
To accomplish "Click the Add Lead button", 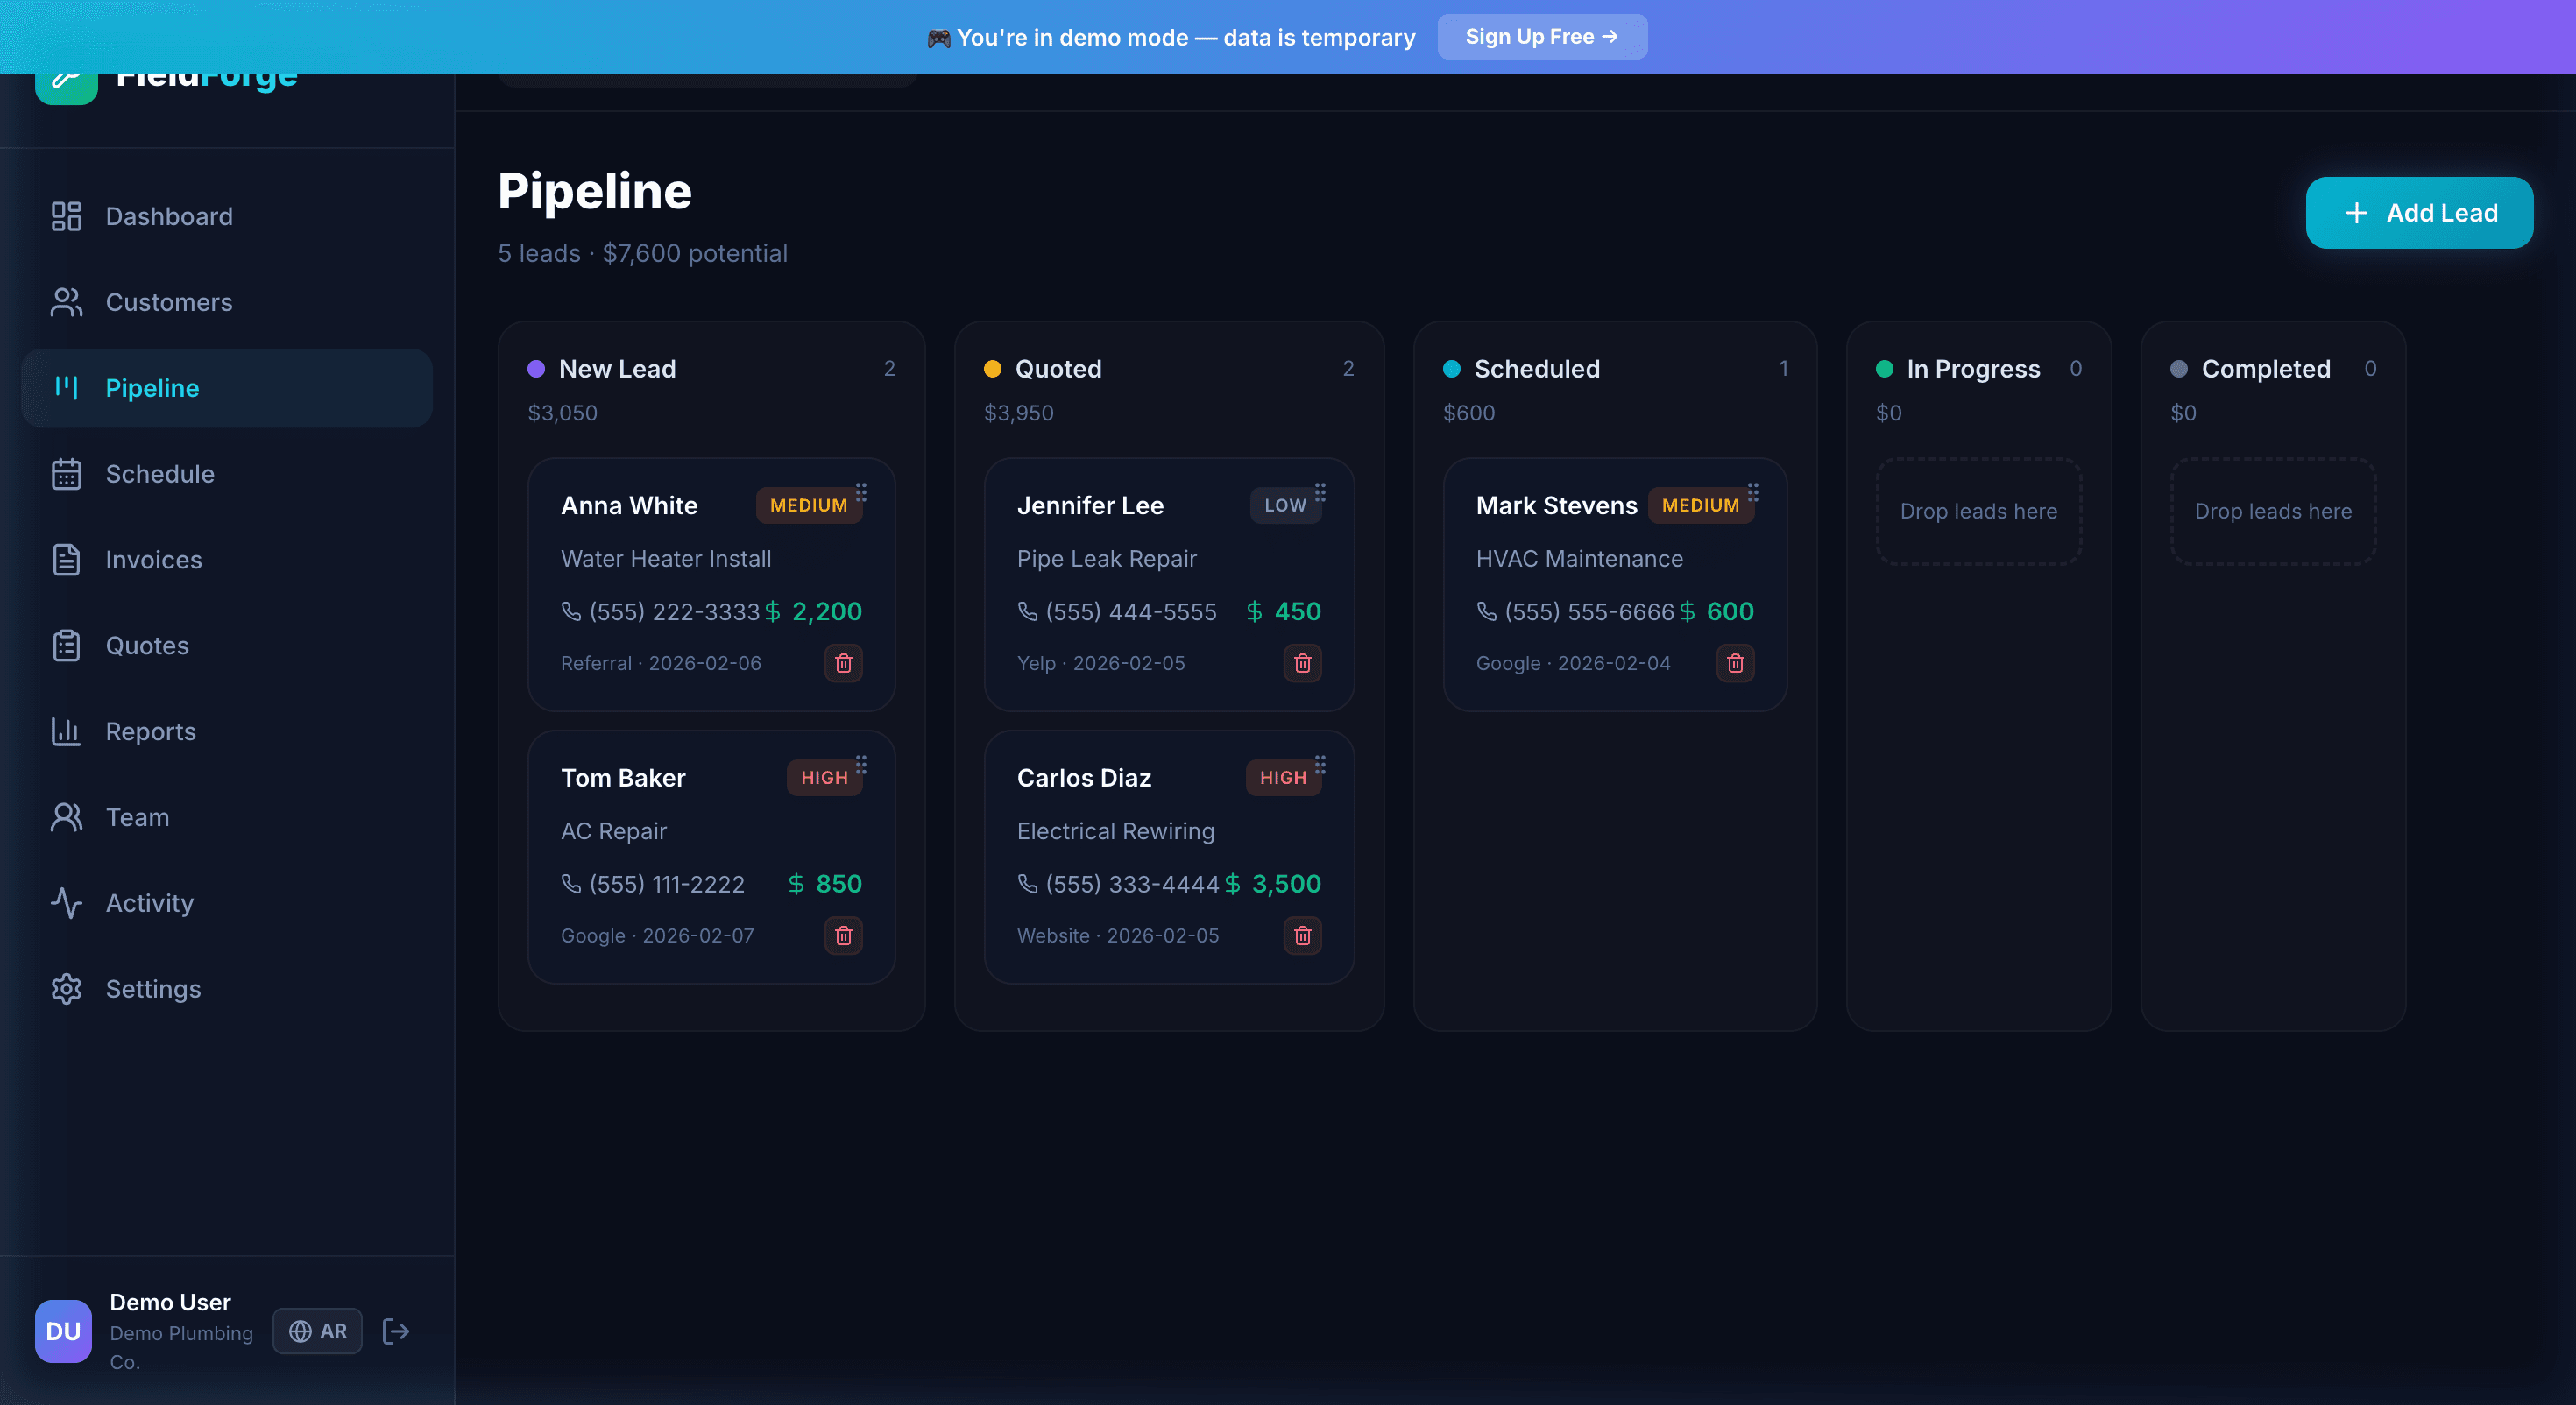I will (x=2420, y=212).
